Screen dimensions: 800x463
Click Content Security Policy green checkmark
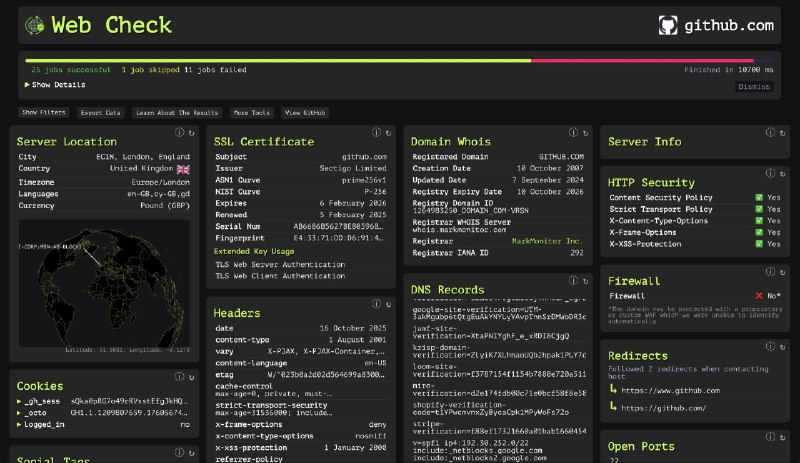point(759,198)
